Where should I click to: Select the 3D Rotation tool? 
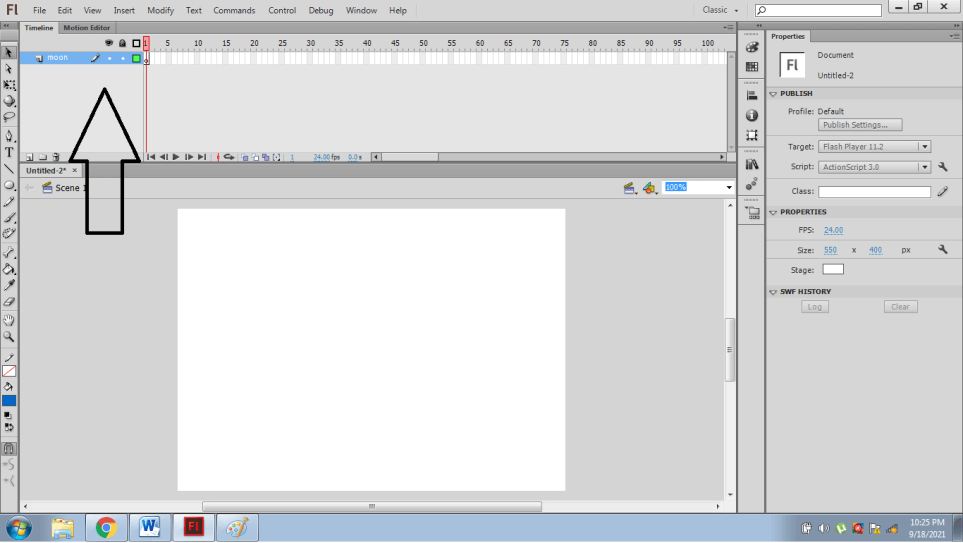pyautogui.click(x=9, y=101)
